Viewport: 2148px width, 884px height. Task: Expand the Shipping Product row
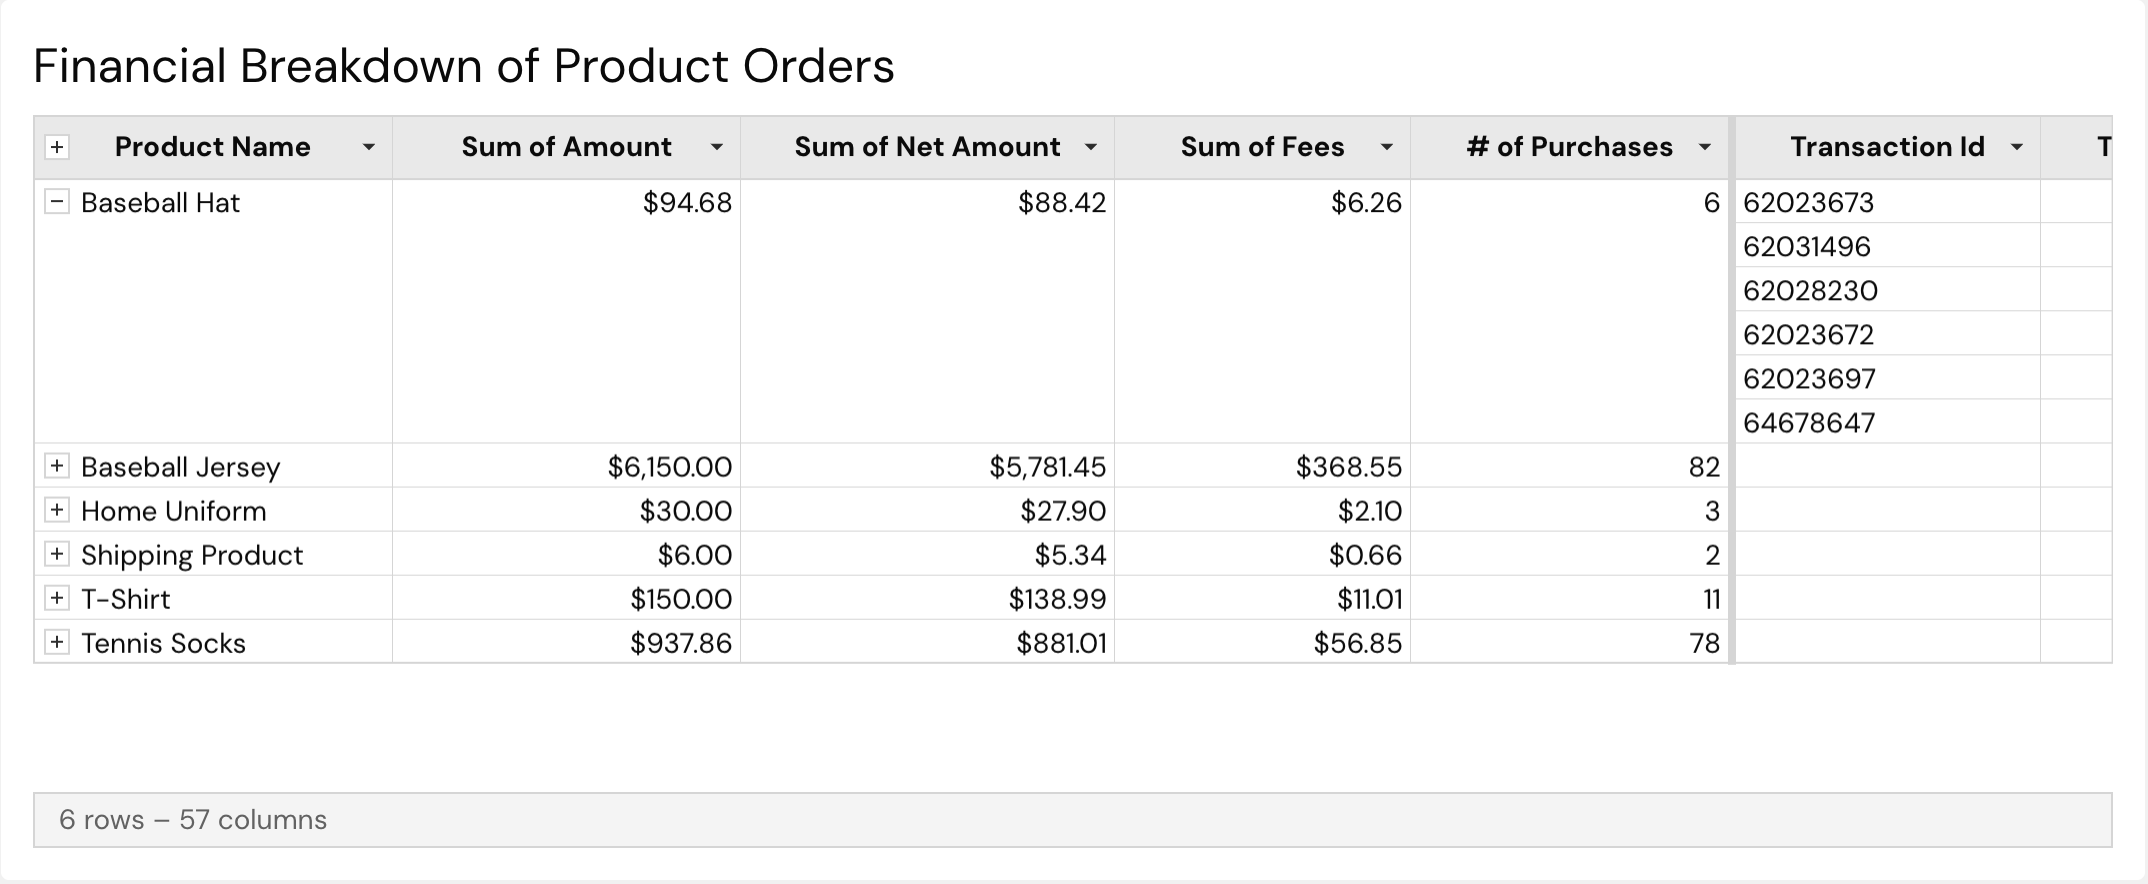(x=58, y=554)
